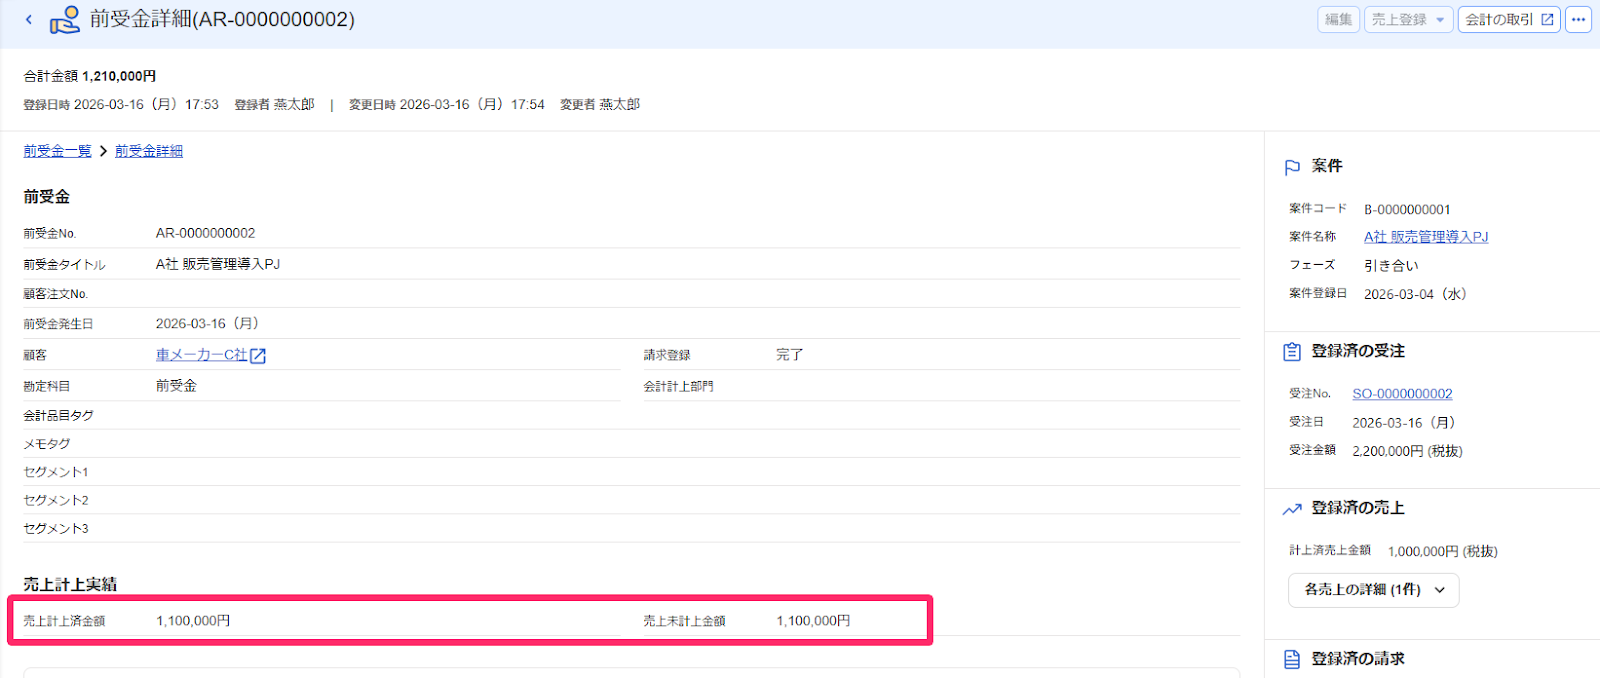
Task: Open 会計の取引 button
Action: click(x=1509, y=19)
